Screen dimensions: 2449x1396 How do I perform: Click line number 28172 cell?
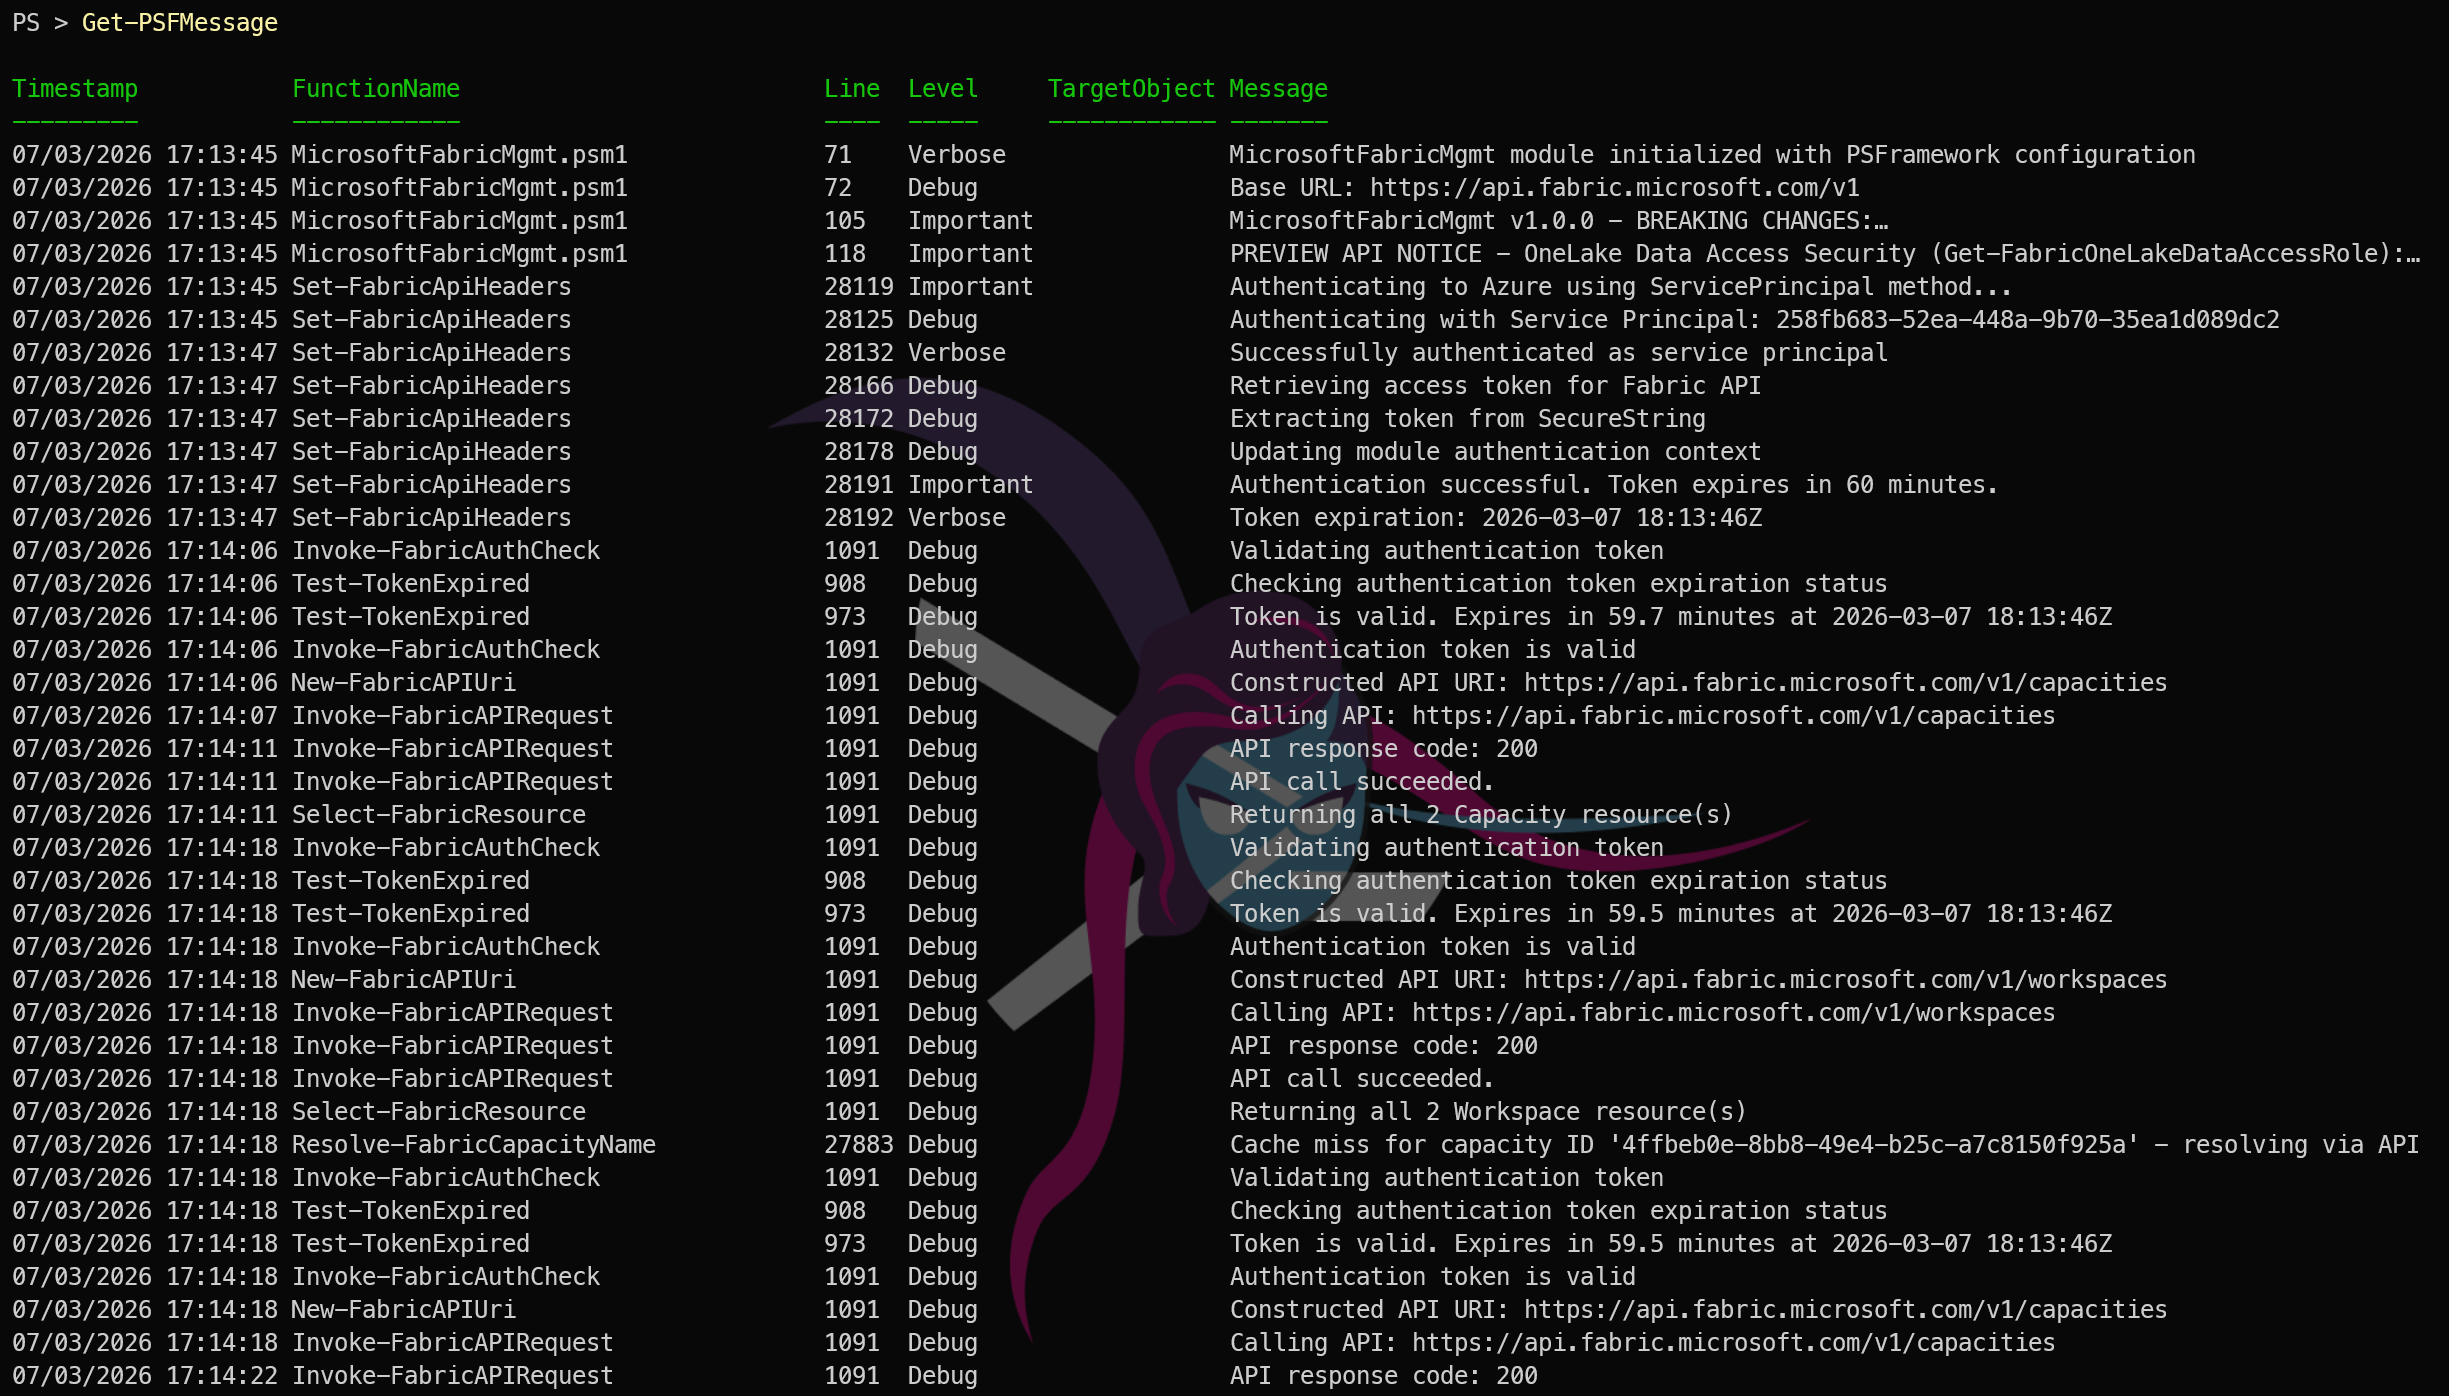859,418
